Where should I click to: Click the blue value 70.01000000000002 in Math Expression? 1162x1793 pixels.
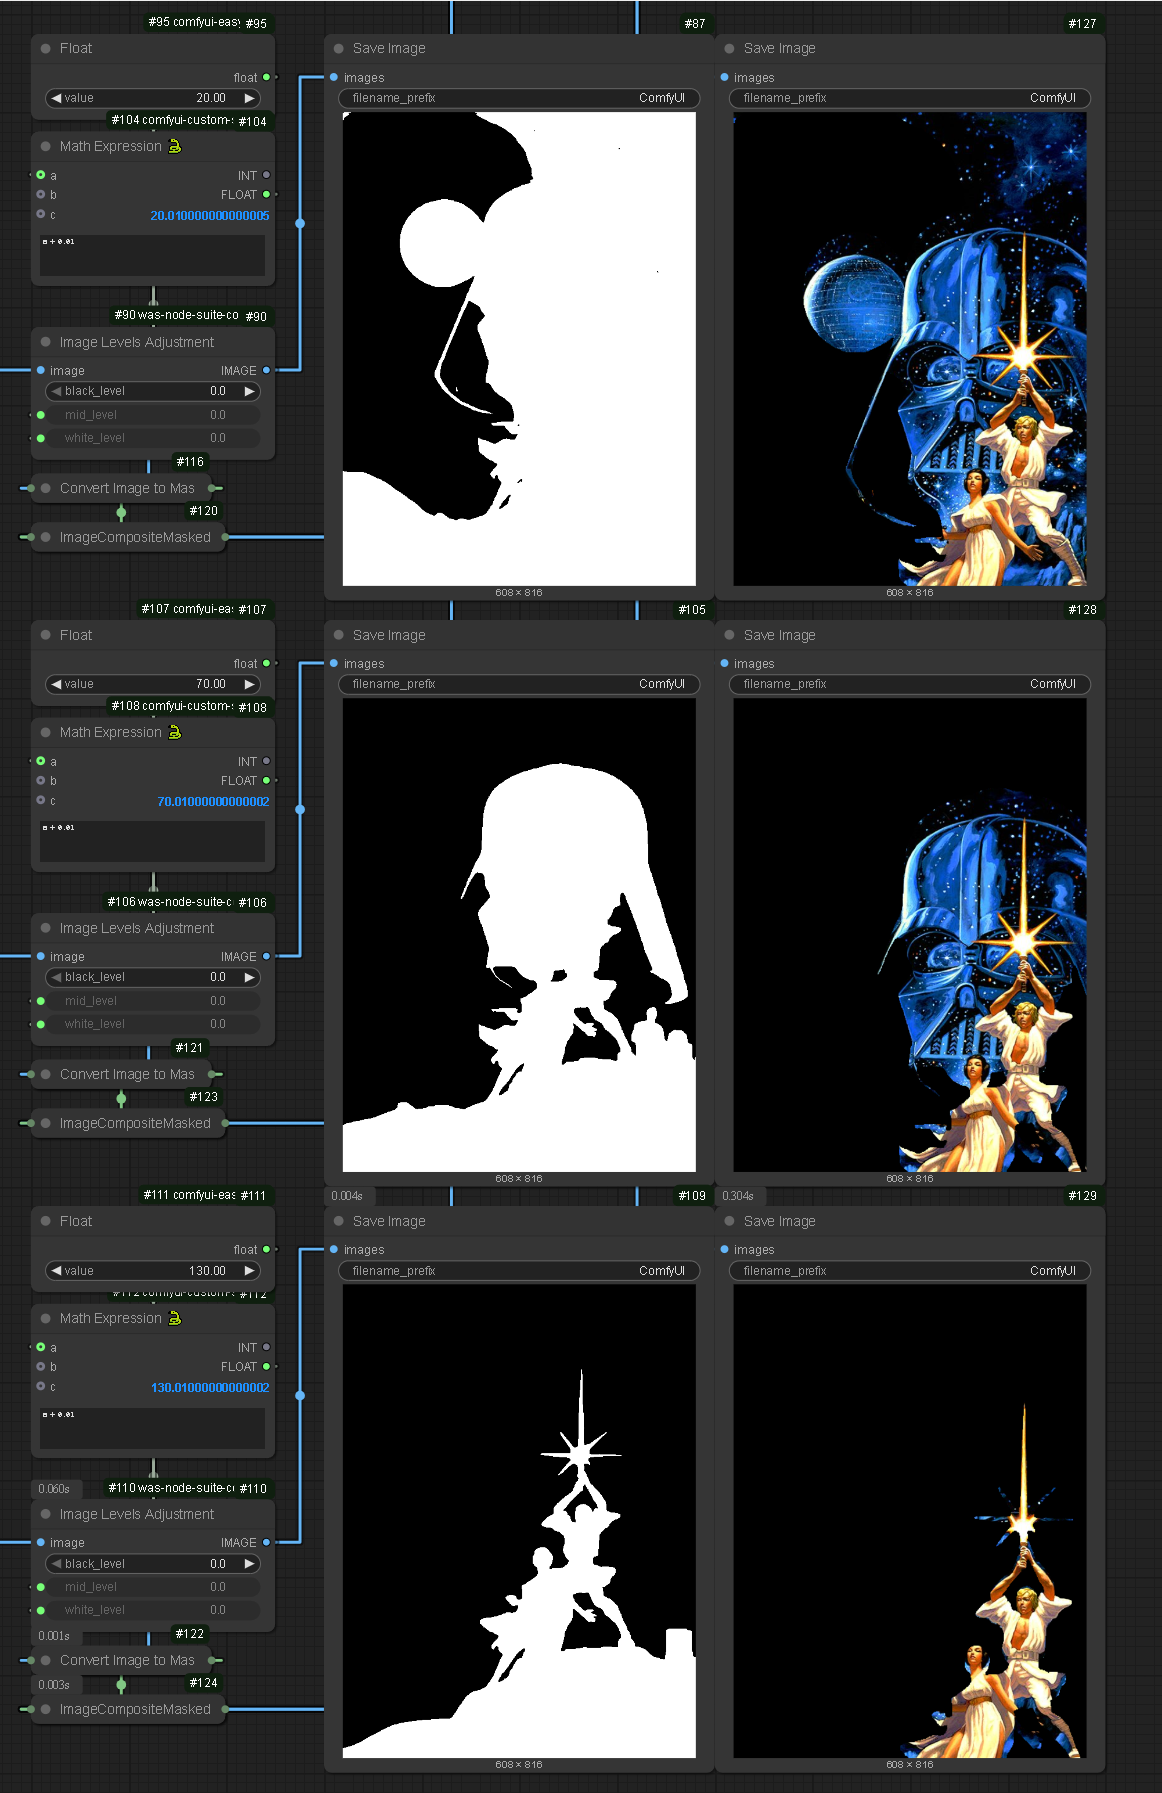pyautogui.click(x=213, y=801)
